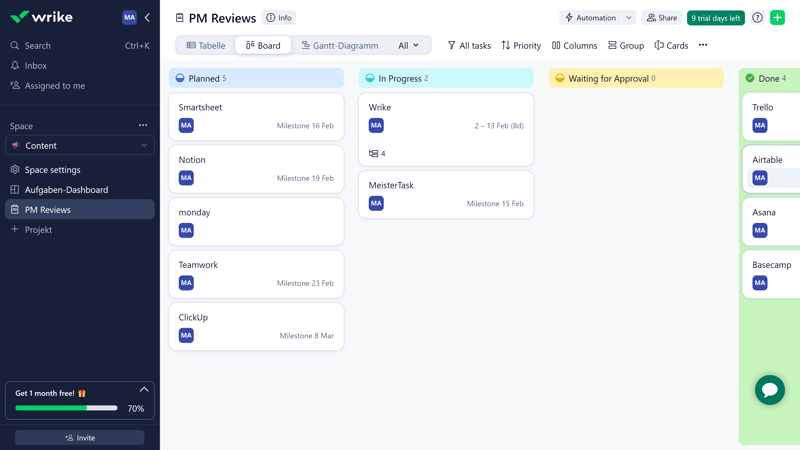Open the help question mark icon

(757, 18)
